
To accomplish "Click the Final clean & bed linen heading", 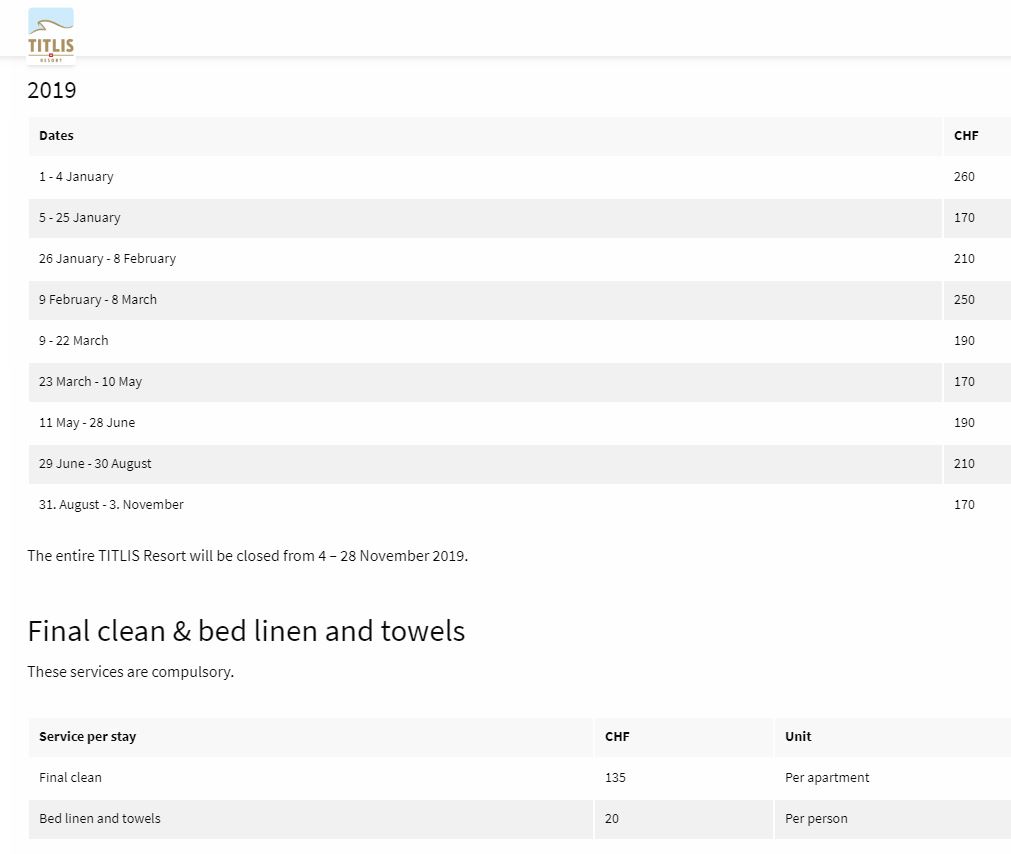I will click(246, 631).
